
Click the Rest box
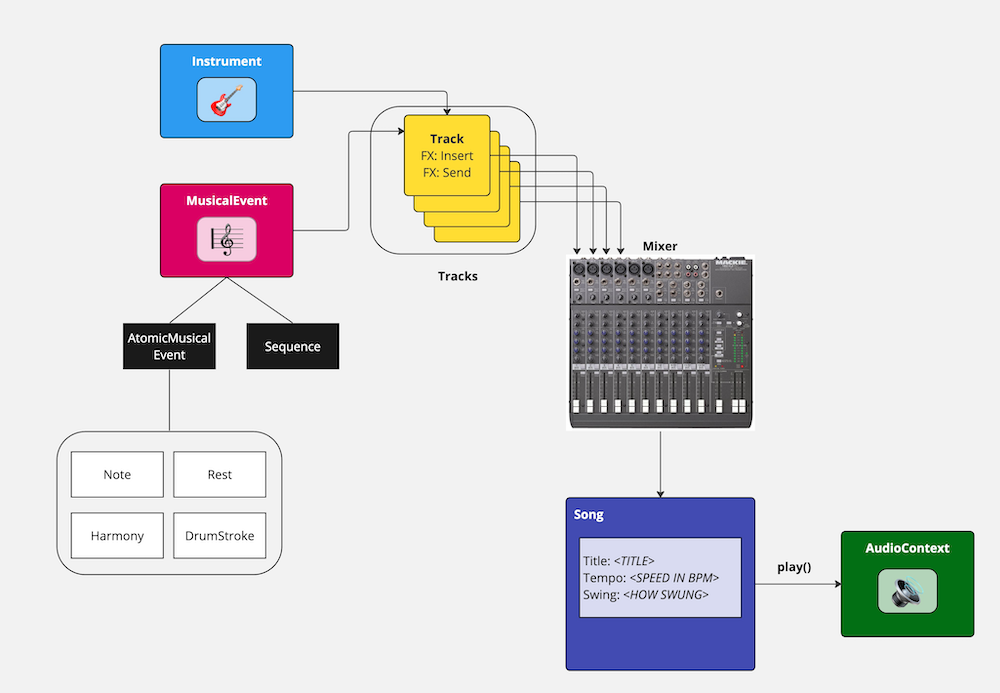tap(220, 474)
